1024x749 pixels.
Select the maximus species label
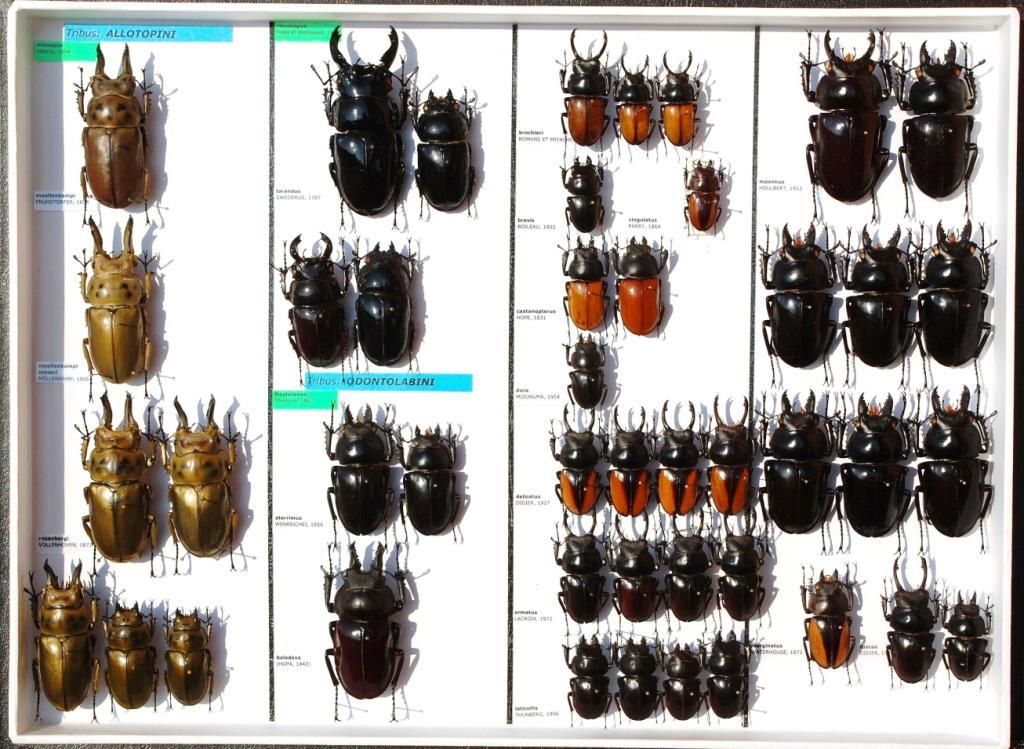[x=780, y=185]
